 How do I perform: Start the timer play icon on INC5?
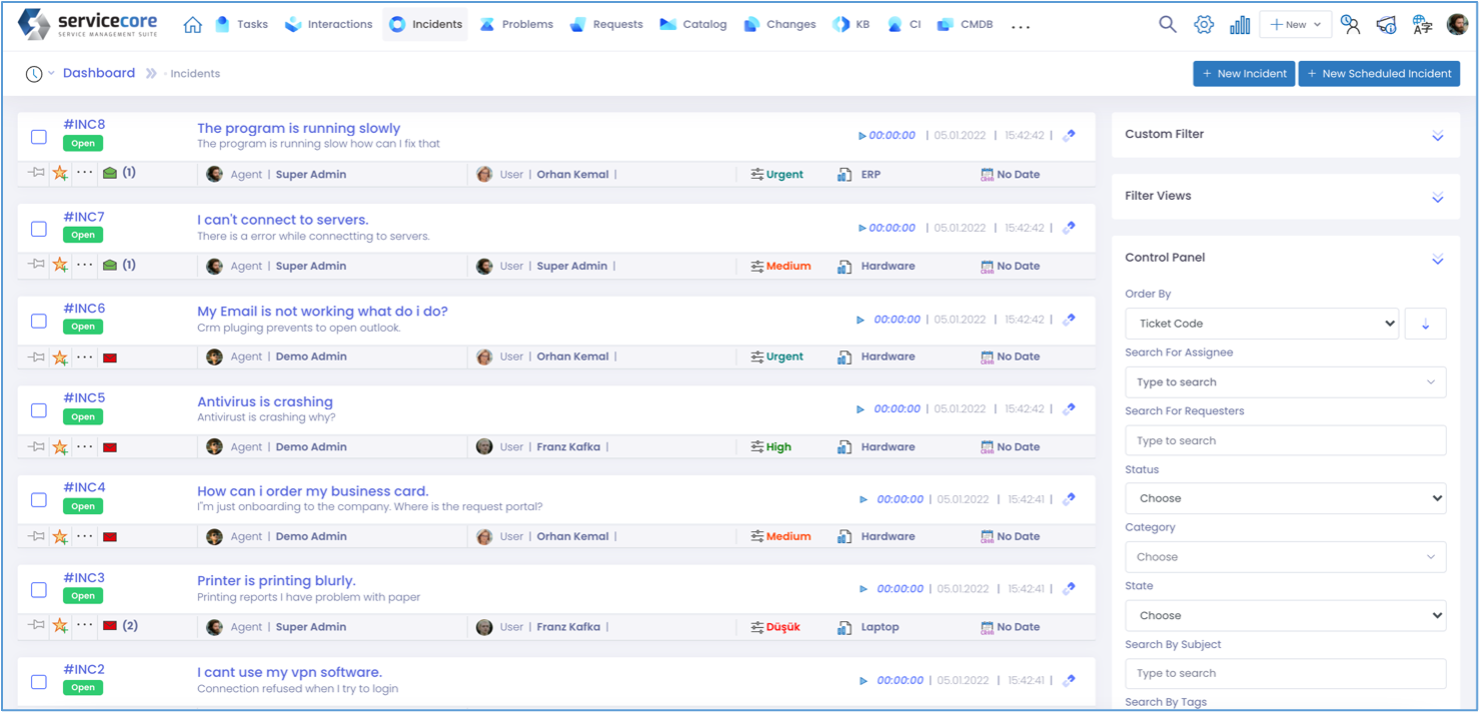point(860,409)
